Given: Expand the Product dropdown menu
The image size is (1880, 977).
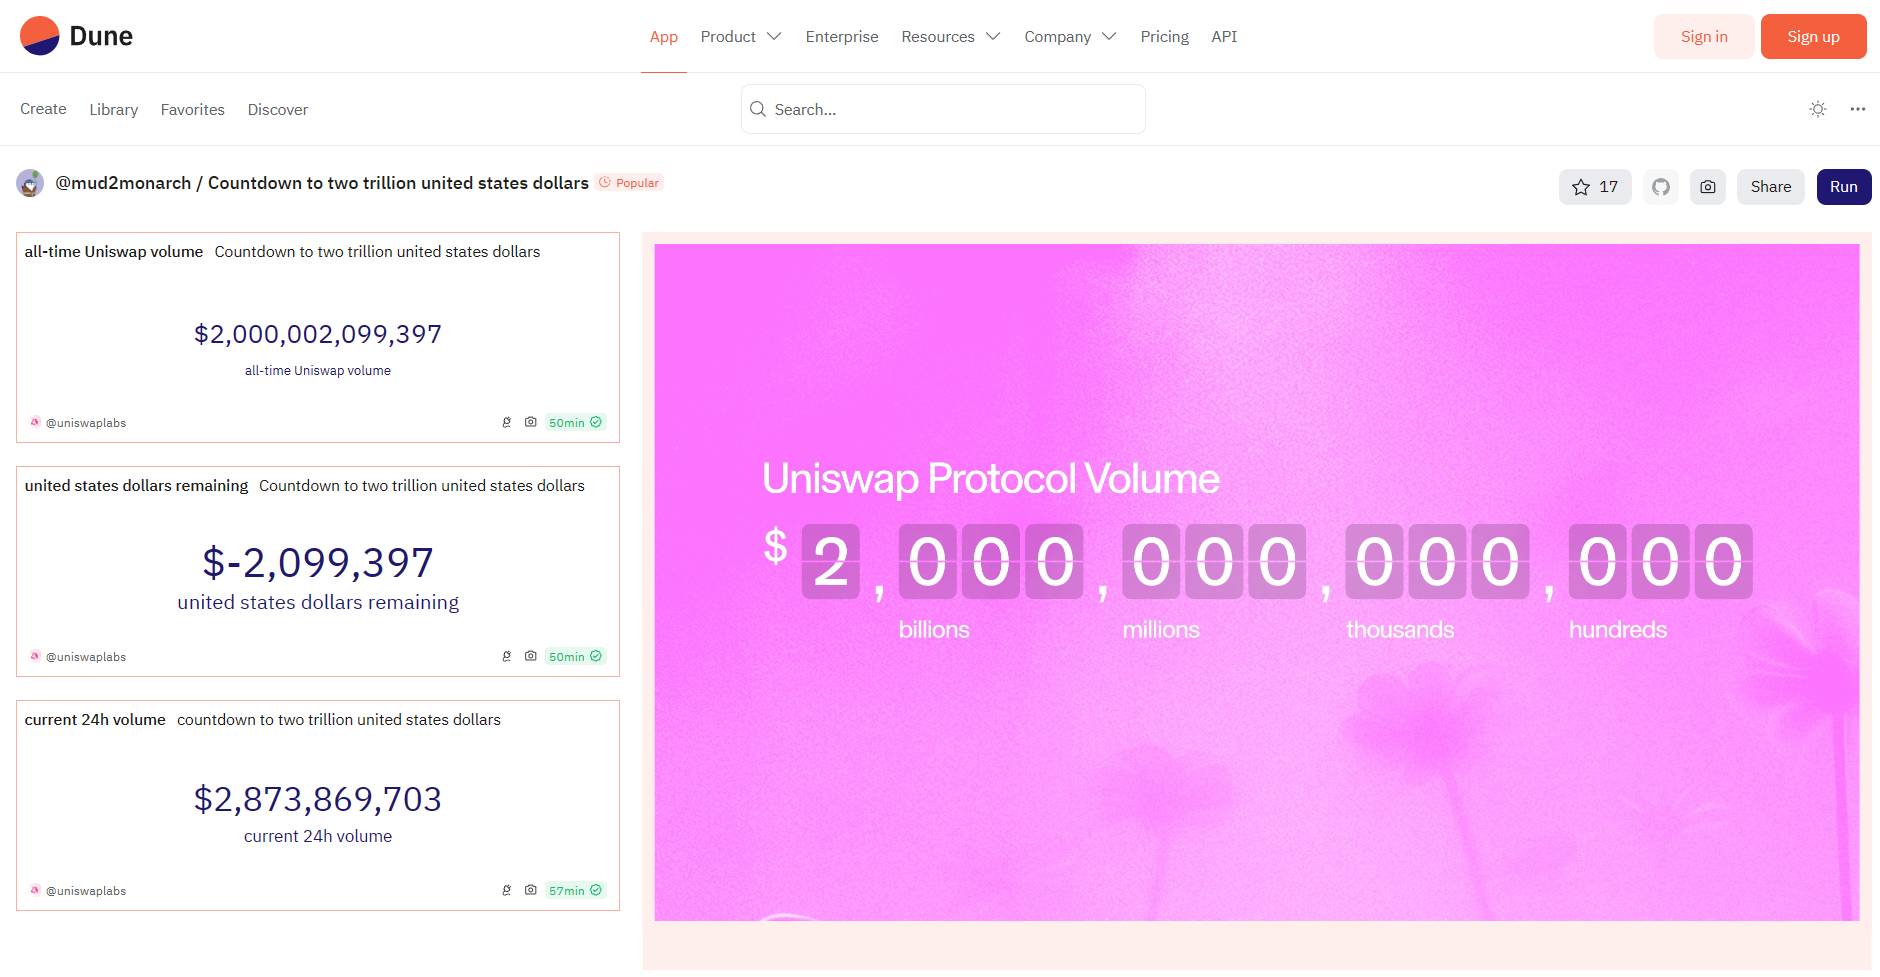Looking at the screenshot, I should click(740, 36).
